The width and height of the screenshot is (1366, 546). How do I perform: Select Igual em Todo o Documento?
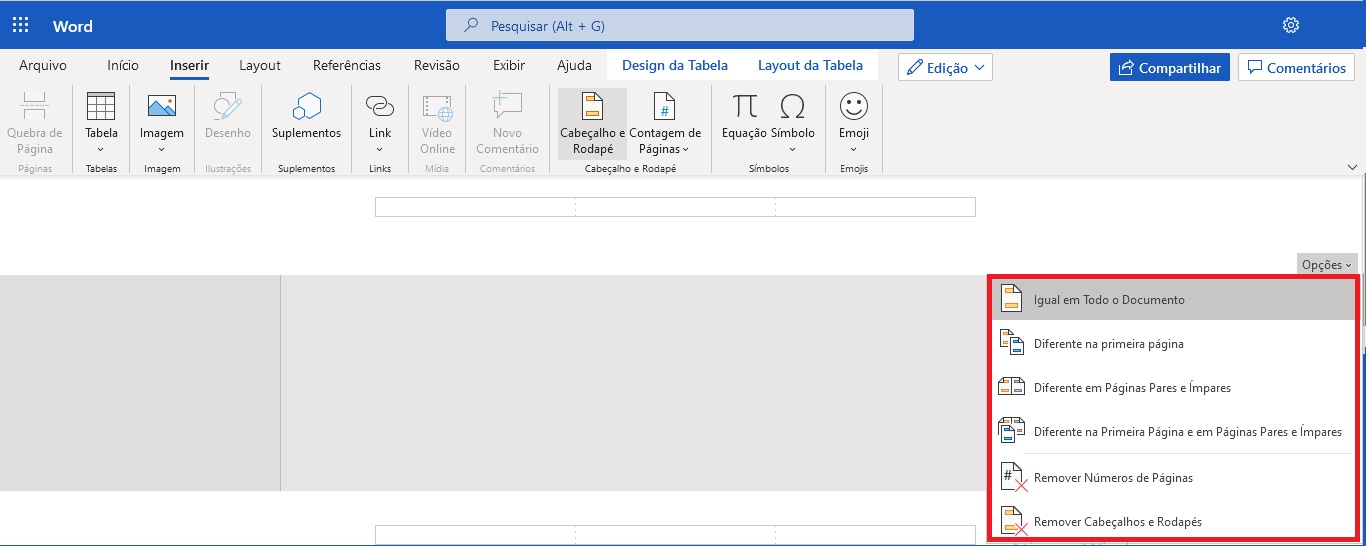(x=1109, y=300)
